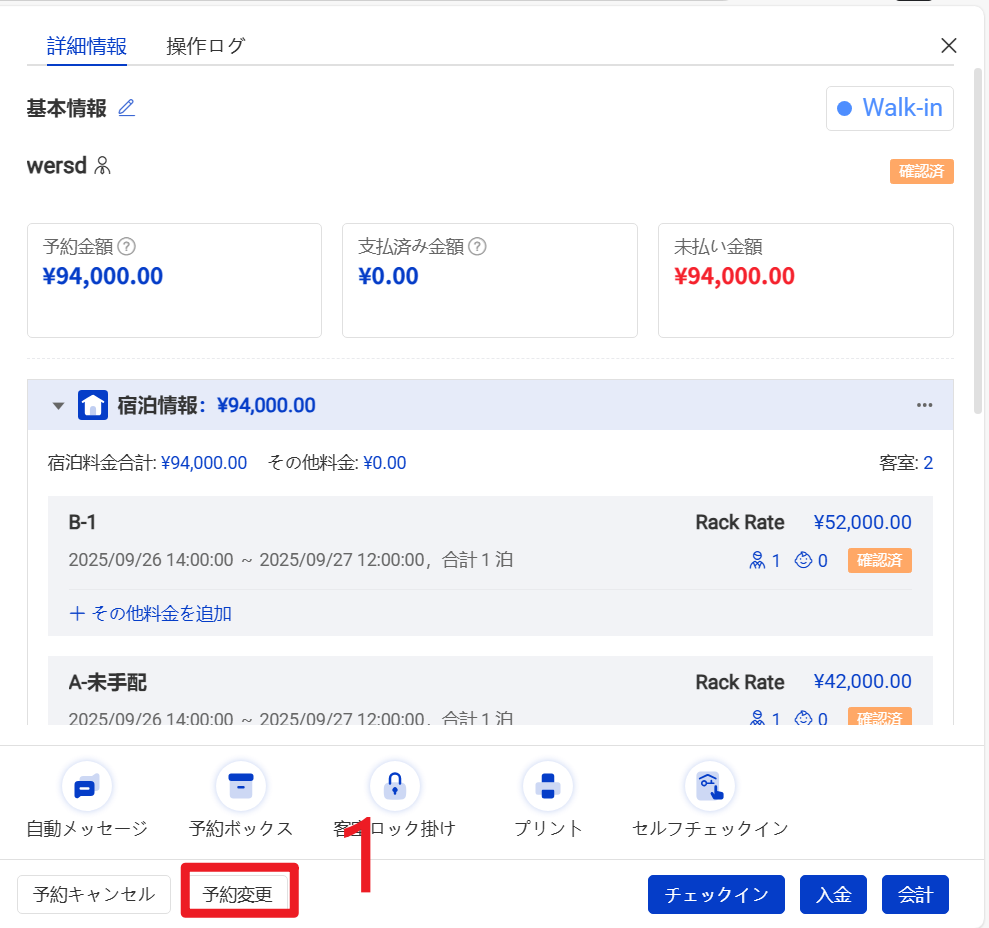Viewport: 989px width, 928px height.
Task: Open the 予約ボックス icon
Action: coord(240,786)
